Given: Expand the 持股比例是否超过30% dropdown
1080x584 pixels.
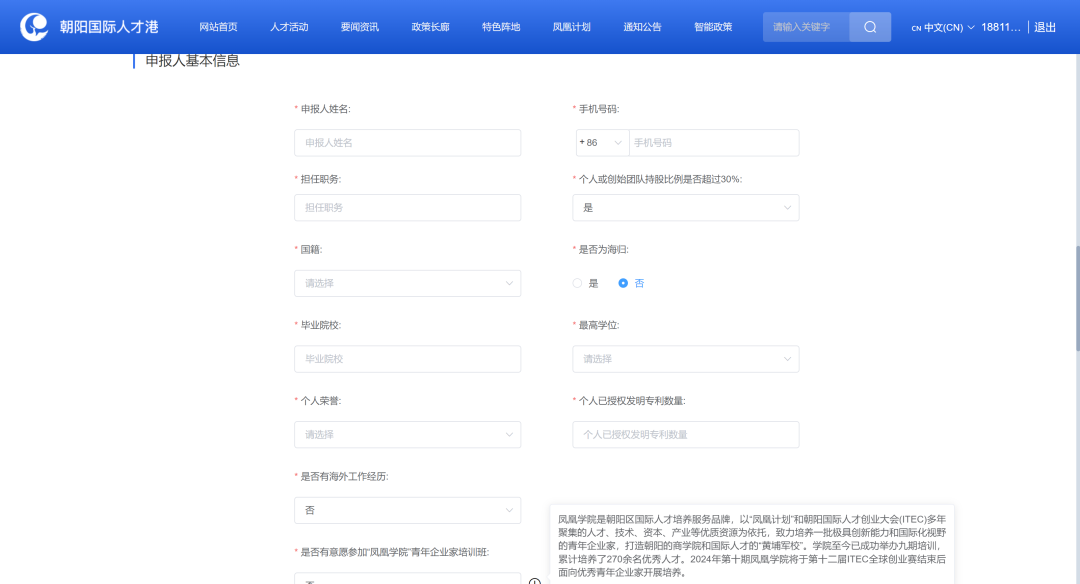Looking at the screenshot, I should [x=686, y=208].
